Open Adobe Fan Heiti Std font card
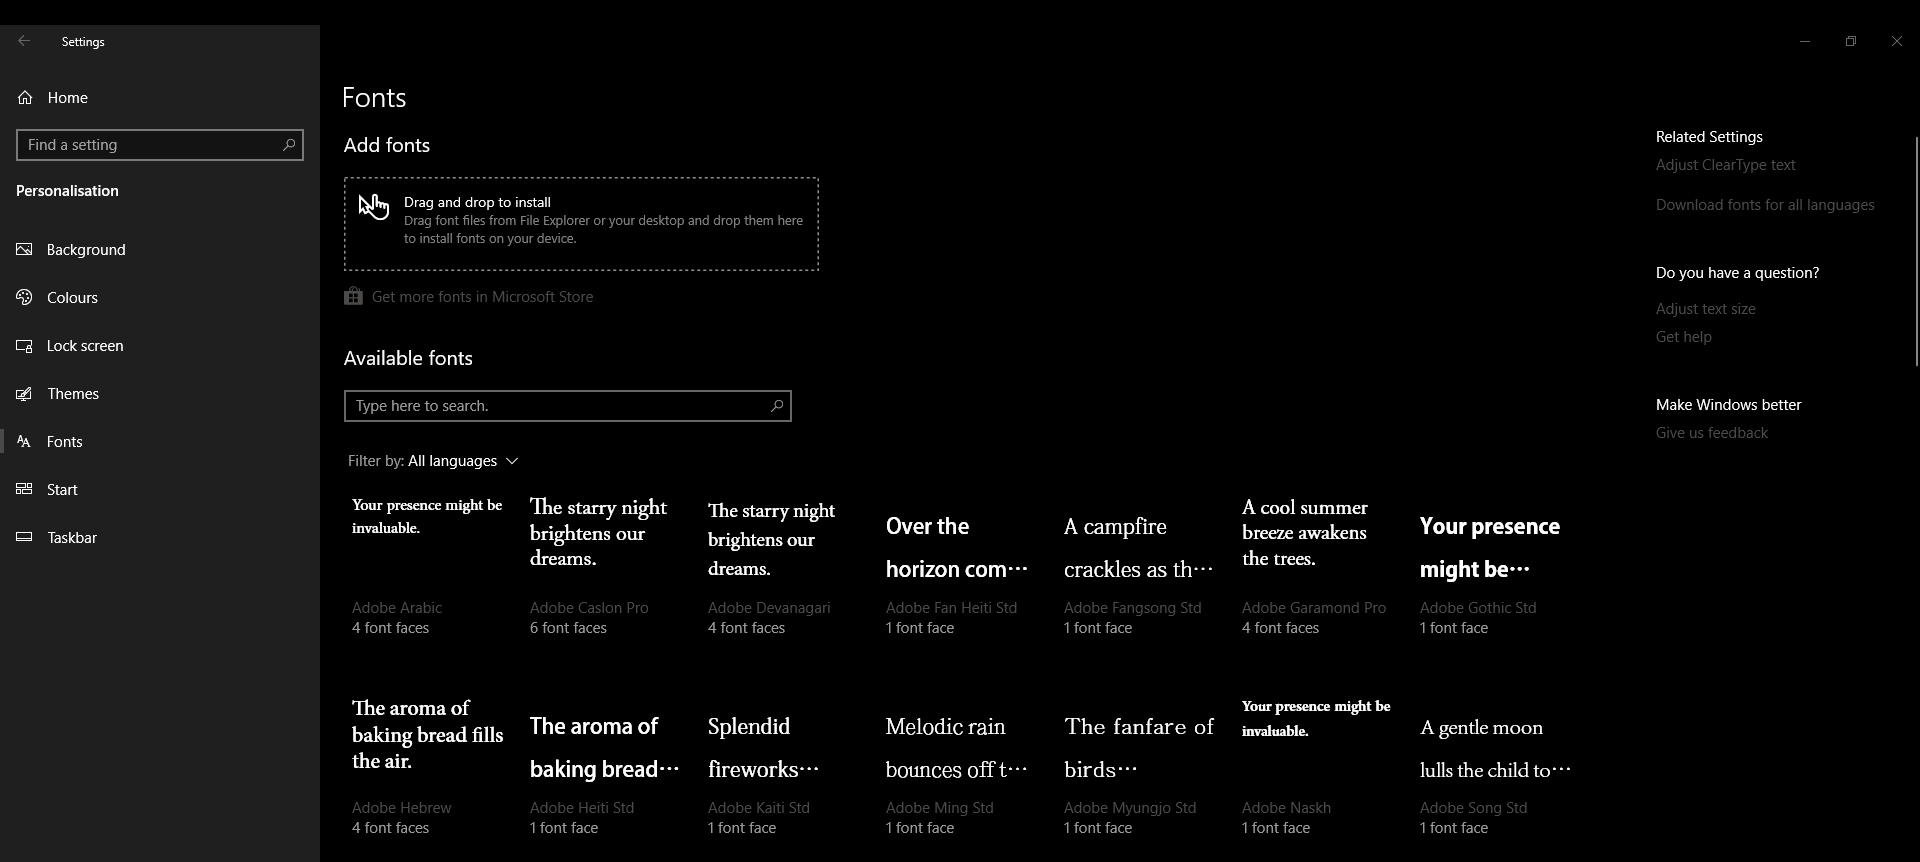 click(963, 568)
